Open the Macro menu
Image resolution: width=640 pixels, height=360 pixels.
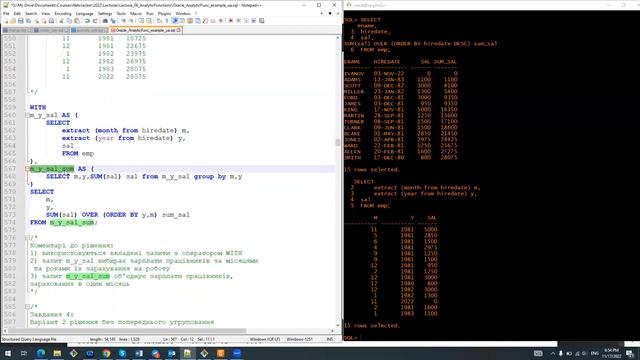(136, 13)
